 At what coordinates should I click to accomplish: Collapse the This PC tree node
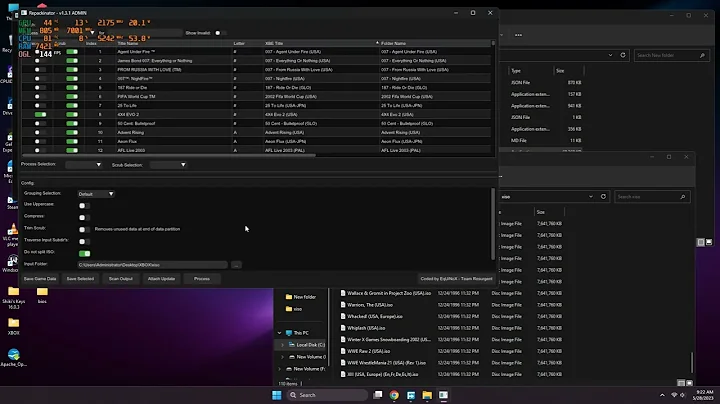279,333
